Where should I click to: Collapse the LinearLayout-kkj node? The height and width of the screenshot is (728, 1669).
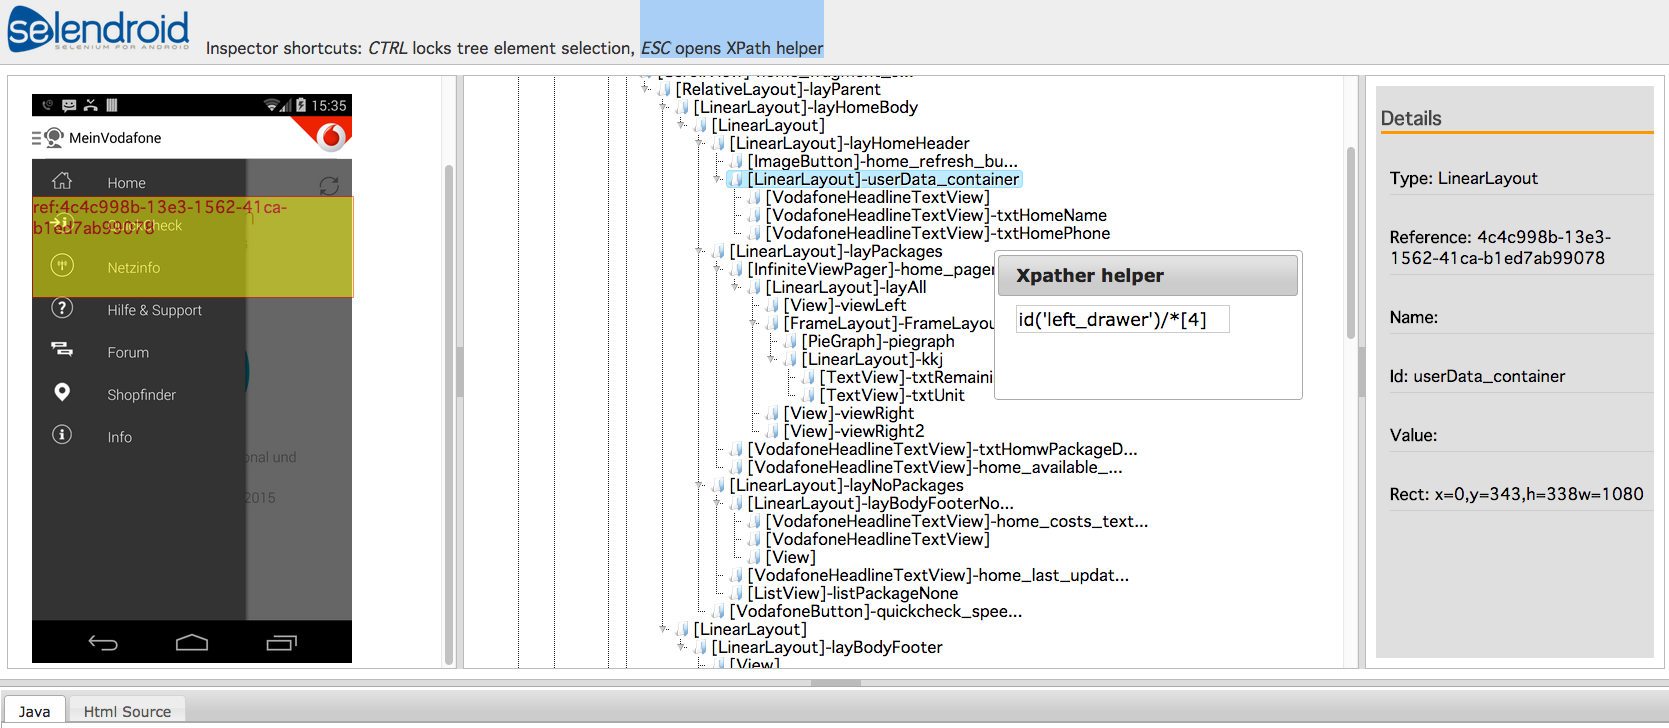coord(772,359)
